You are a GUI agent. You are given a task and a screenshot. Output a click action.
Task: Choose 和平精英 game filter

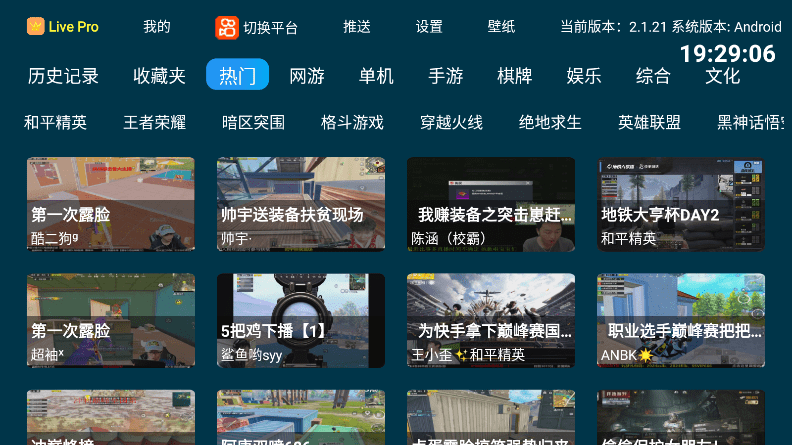pos(55,122)
